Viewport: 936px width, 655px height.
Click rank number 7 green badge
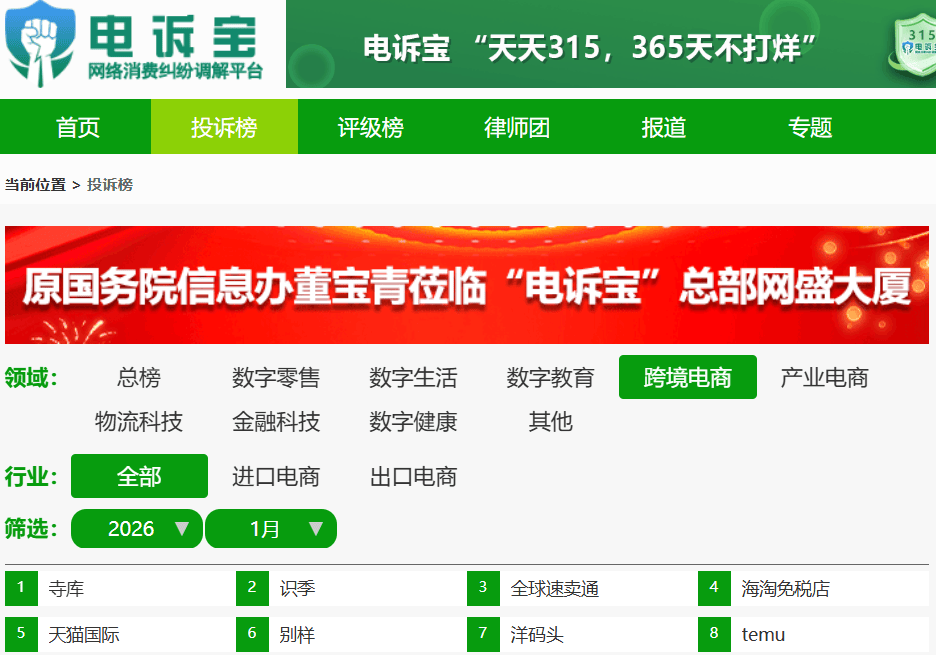coord(483,634)
